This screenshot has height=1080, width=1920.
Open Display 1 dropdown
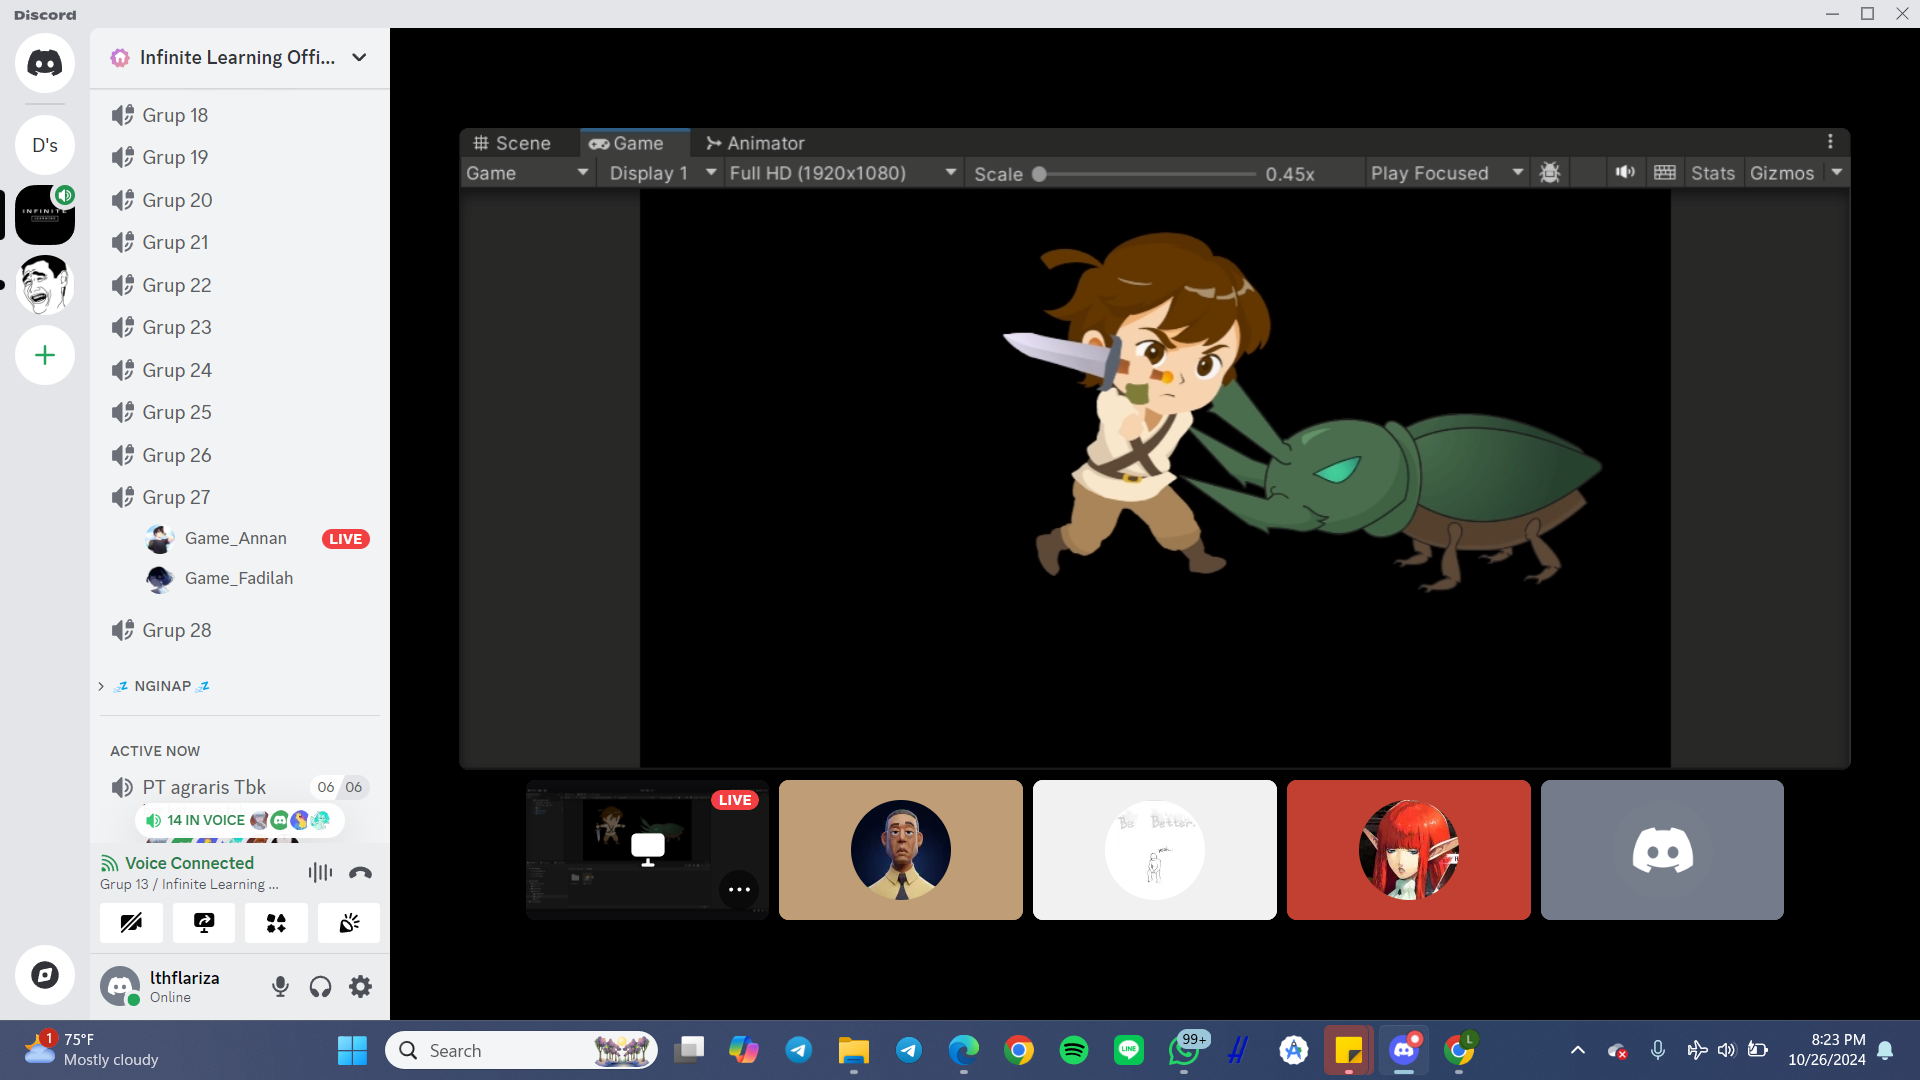tap(662, 173)
